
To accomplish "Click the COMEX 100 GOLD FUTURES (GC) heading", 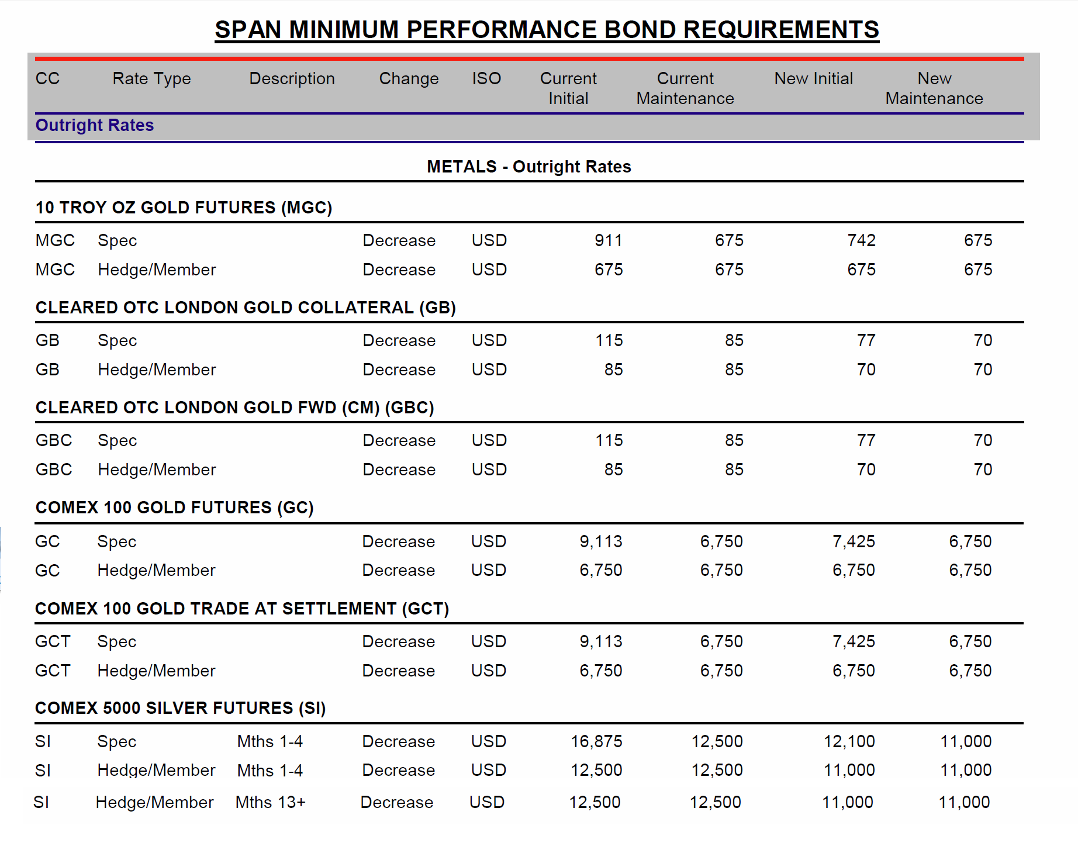I will tap(177, 507).
